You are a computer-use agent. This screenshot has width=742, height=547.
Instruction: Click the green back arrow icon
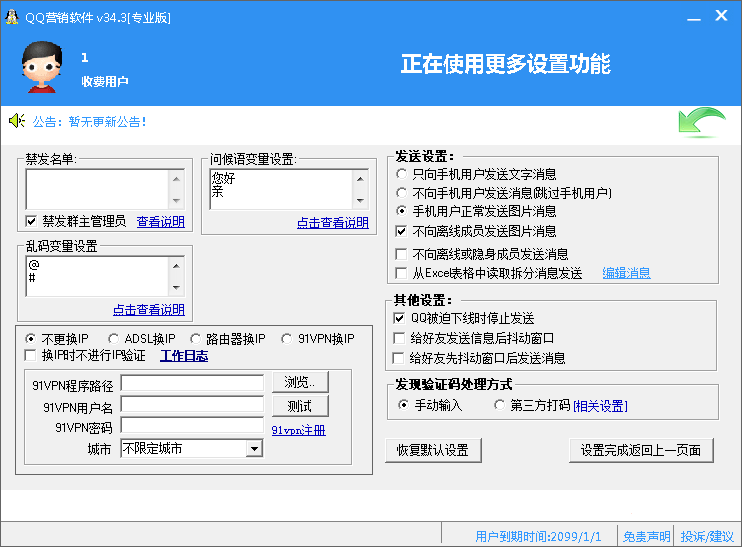point(702,123)
